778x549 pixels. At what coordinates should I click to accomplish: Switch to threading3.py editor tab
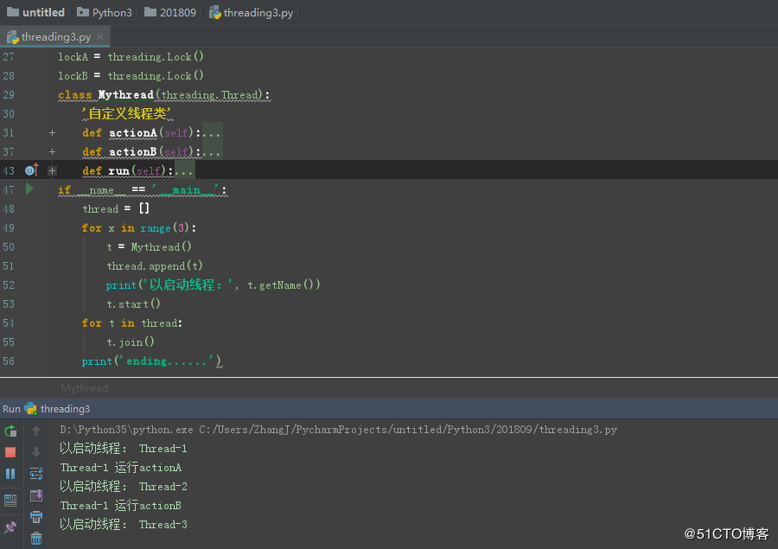coord(56,37)
